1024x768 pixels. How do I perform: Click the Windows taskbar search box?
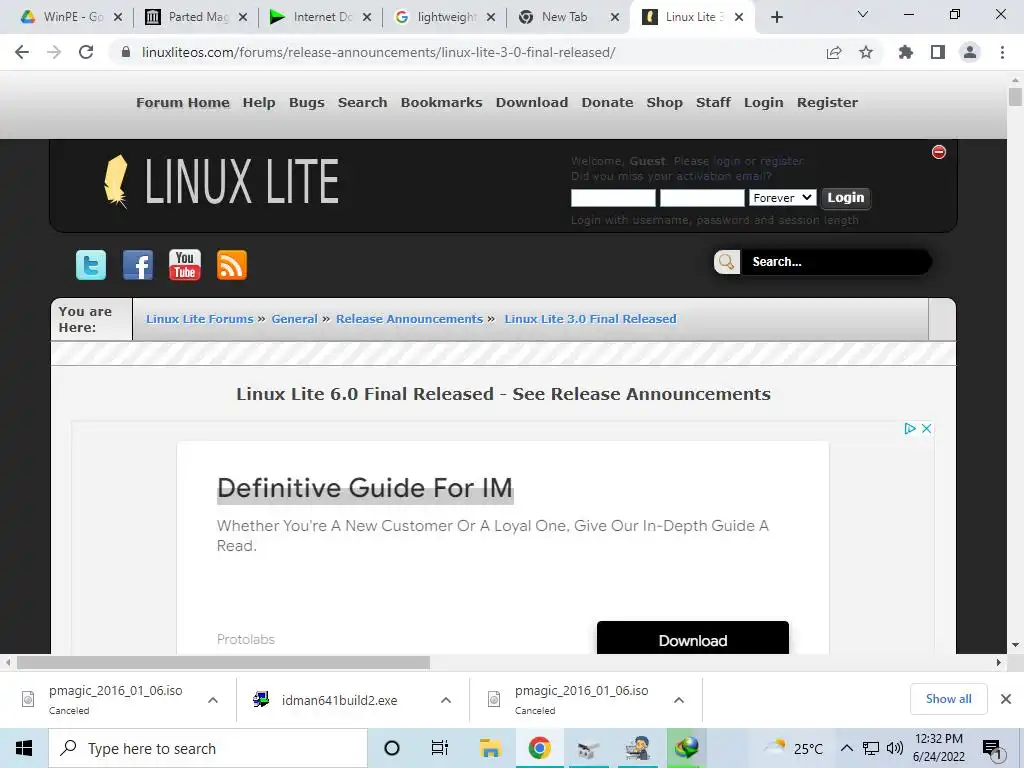coord(208,748)
